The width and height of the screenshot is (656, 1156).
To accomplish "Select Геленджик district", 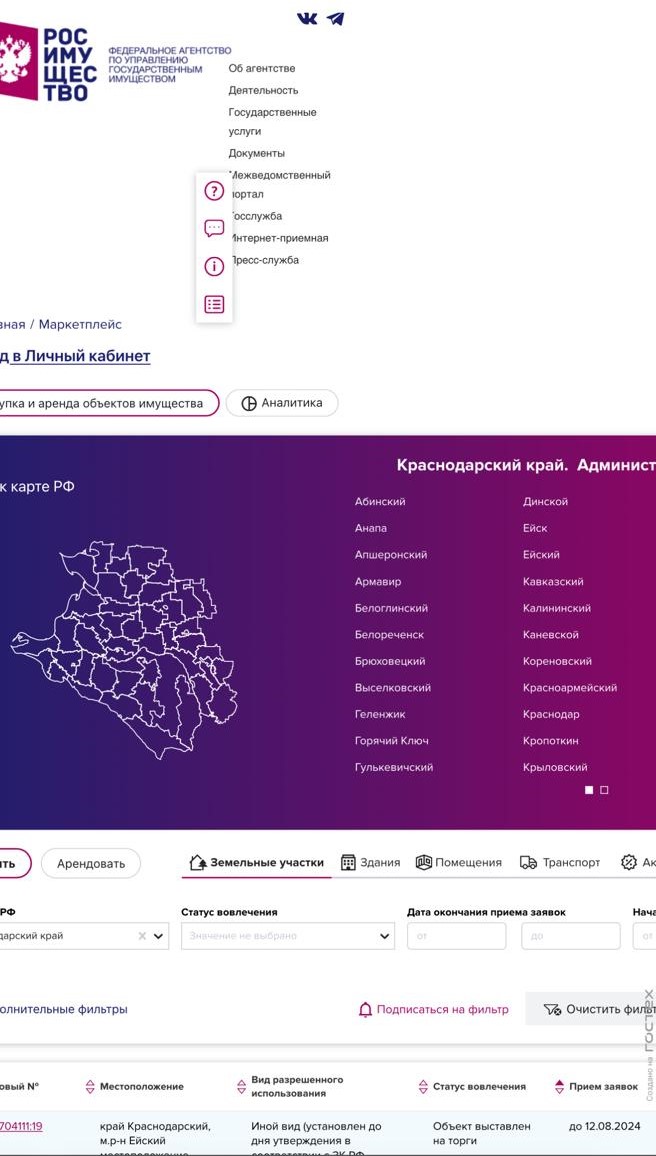I will 380,714.
